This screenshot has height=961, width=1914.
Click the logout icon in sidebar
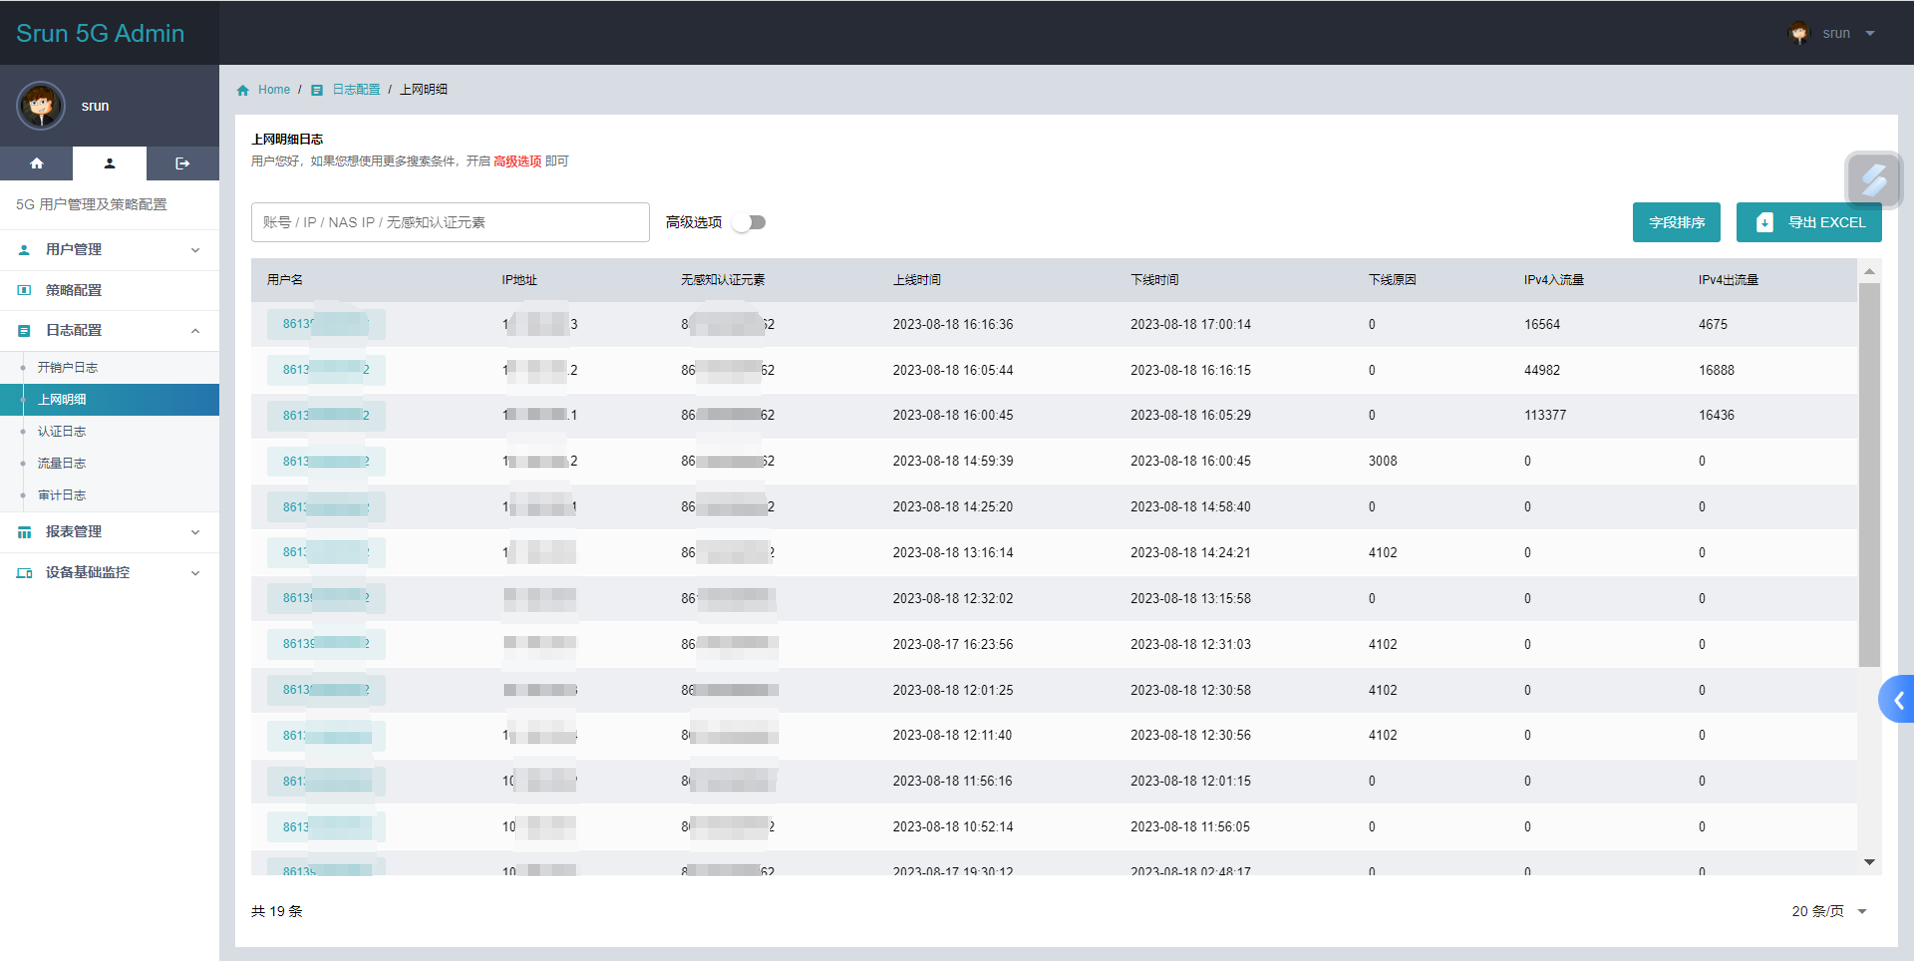[182, 163]
